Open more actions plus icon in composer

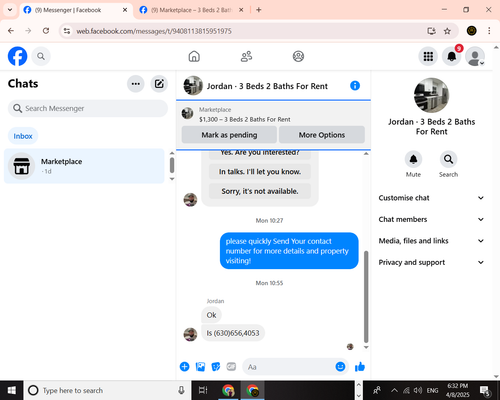(184, 367)
